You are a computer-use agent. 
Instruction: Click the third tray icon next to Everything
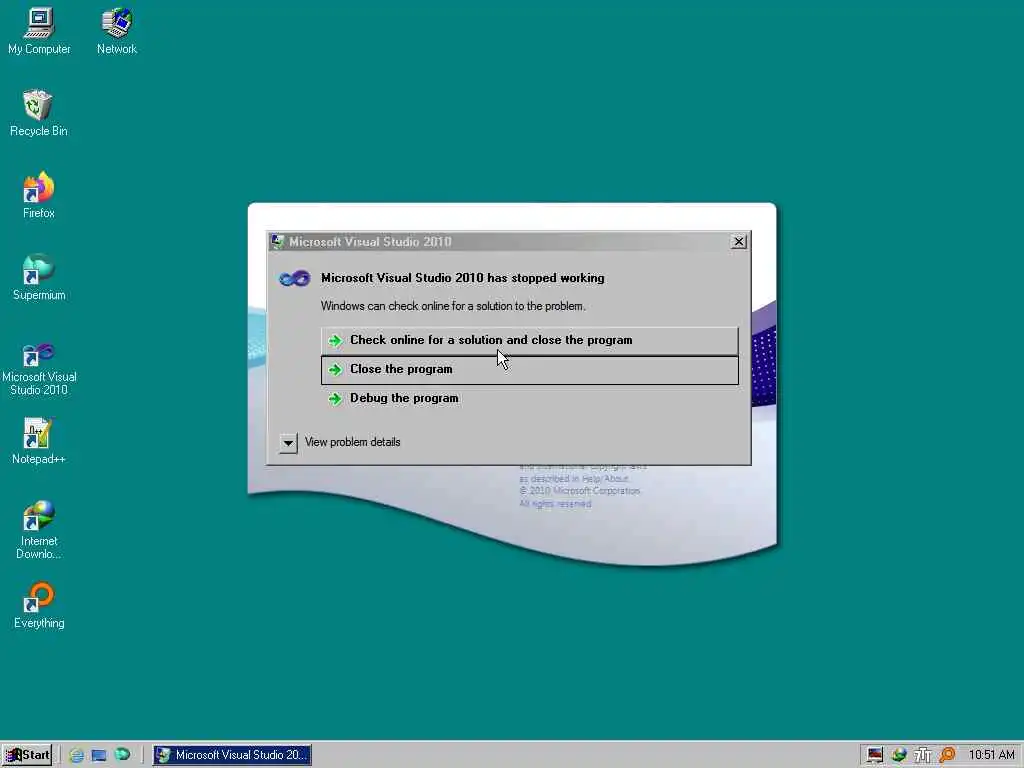(923, 755)
